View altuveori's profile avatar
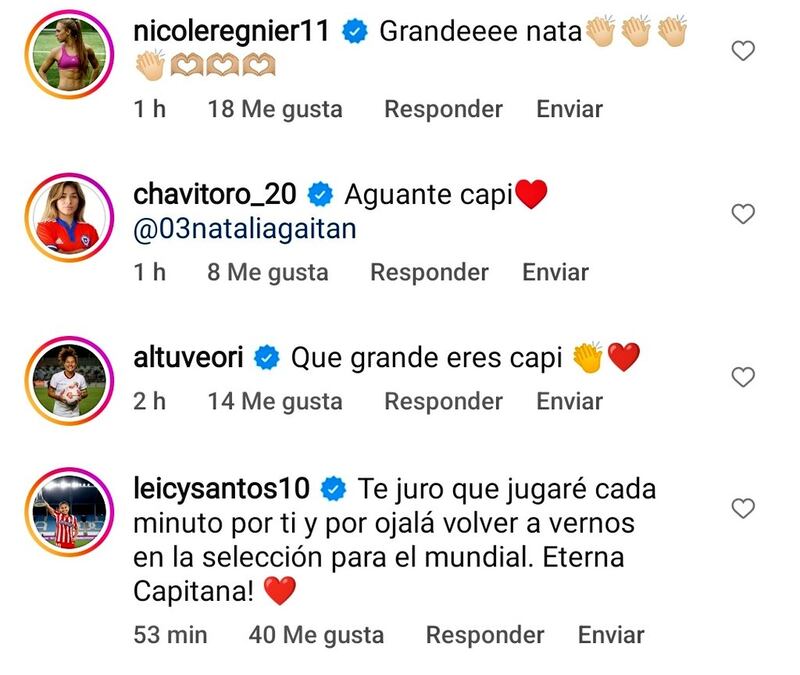 [69, 381]
